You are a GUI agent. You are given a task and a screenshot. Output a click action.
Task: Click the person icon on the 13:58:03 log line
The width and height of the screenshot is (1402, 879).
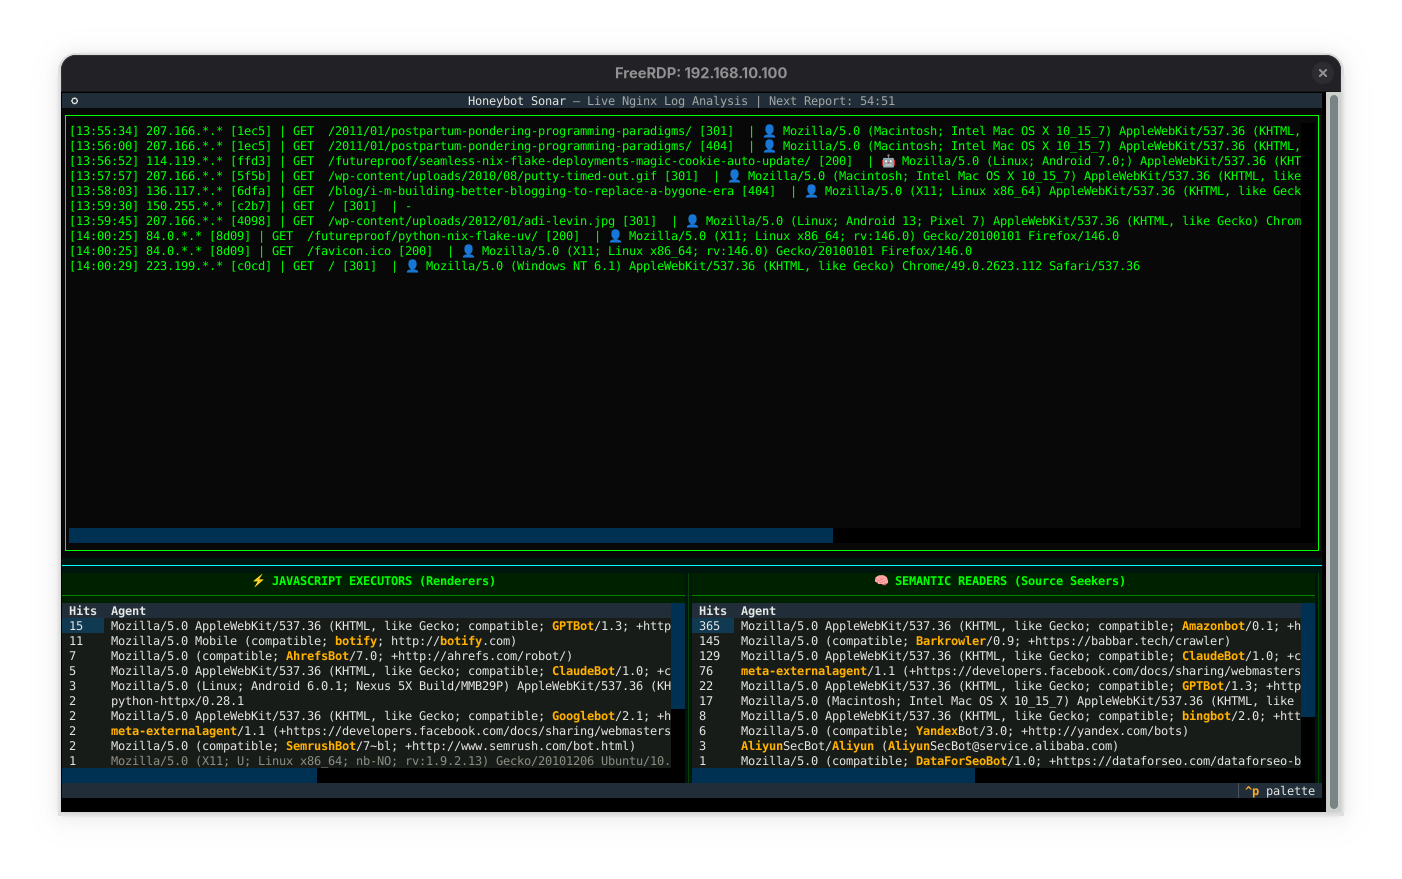tap(811, 191)
